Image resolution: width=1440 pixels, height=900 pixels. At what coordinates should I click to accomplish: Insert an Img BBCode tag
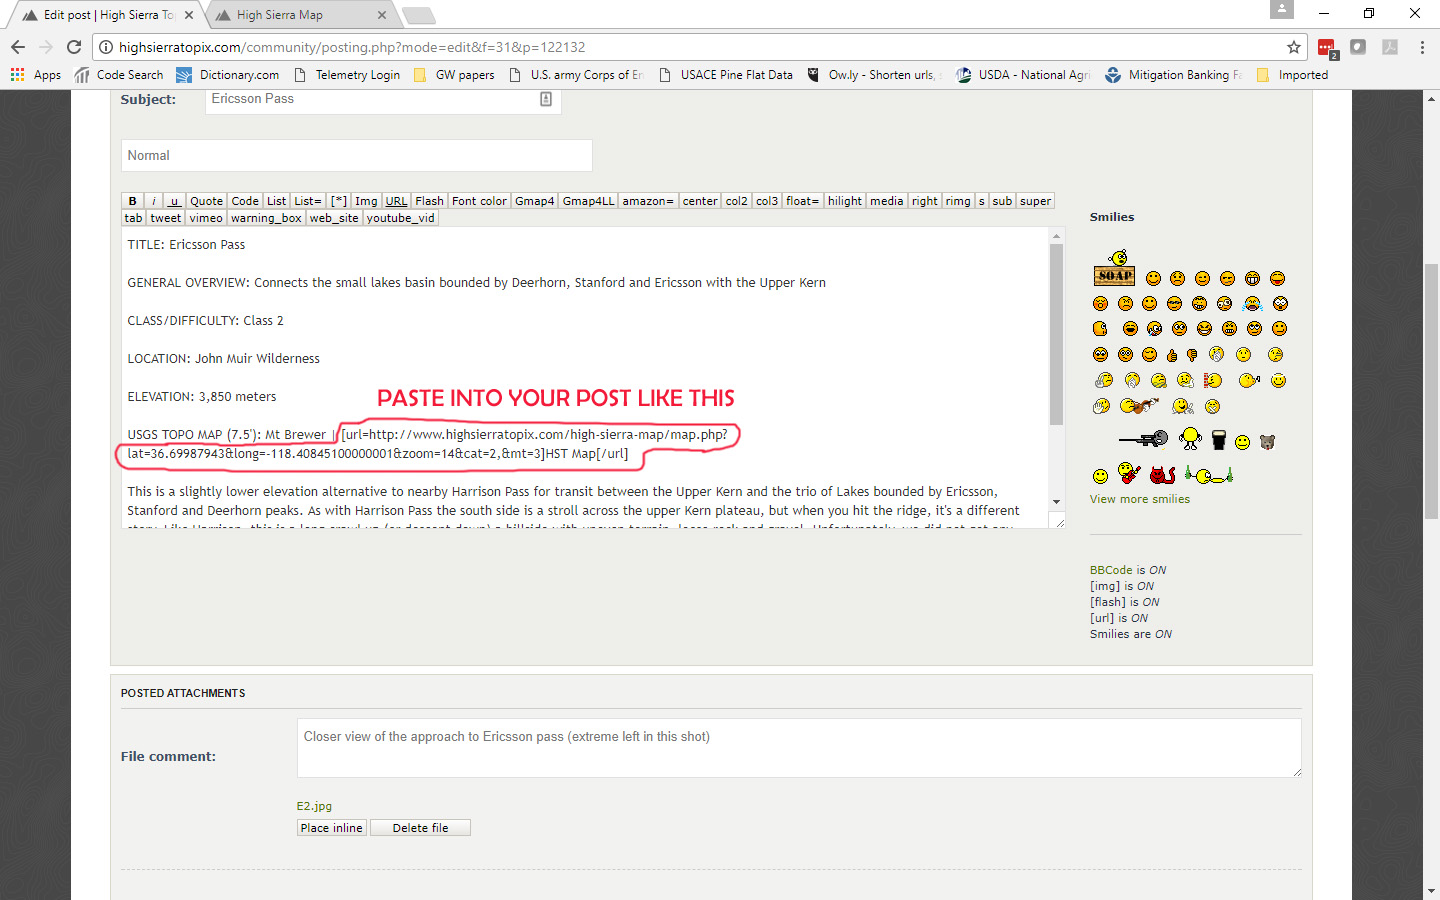pos(367,201)
